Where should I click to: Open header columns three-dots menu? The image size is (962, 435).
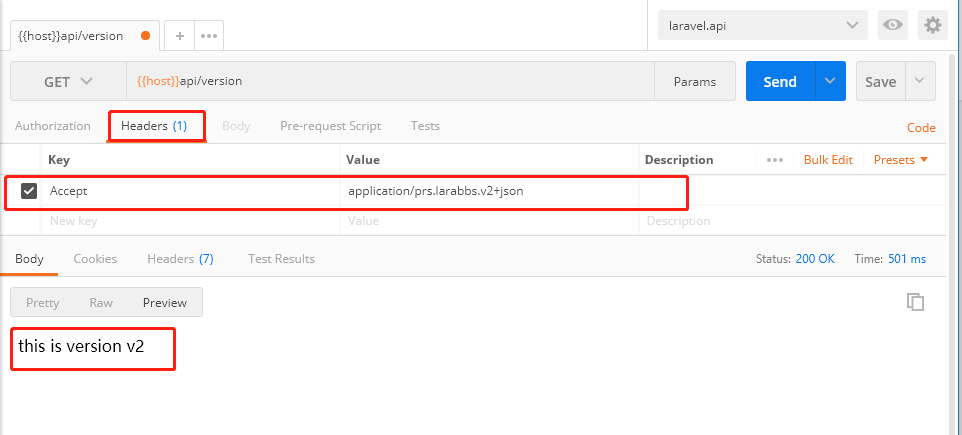click(x=774, y=159)
